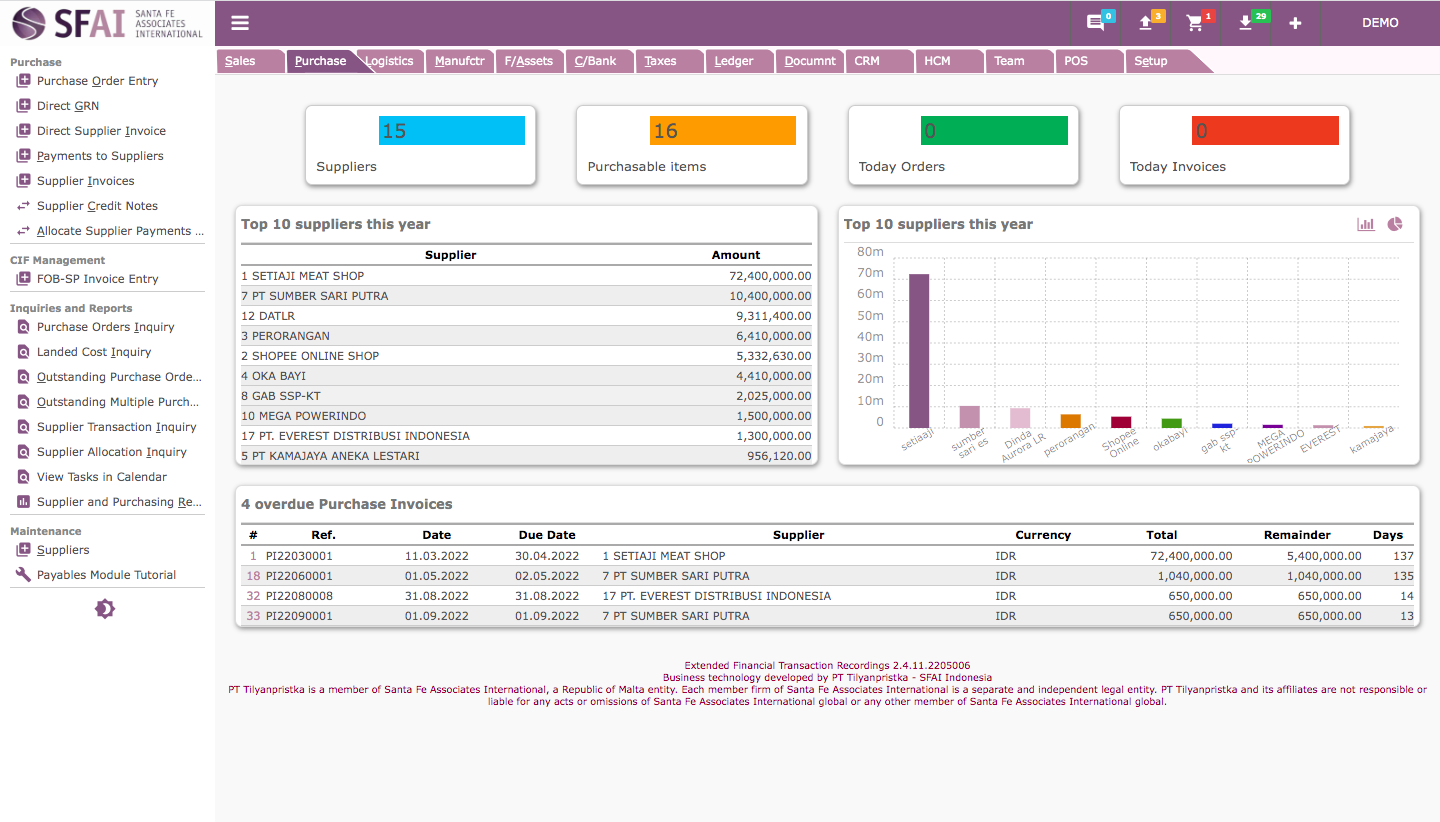The height and width of the screenshot is (822, 1440).
Task: Open the shopping cart icon
Action: pos(1194,23)
